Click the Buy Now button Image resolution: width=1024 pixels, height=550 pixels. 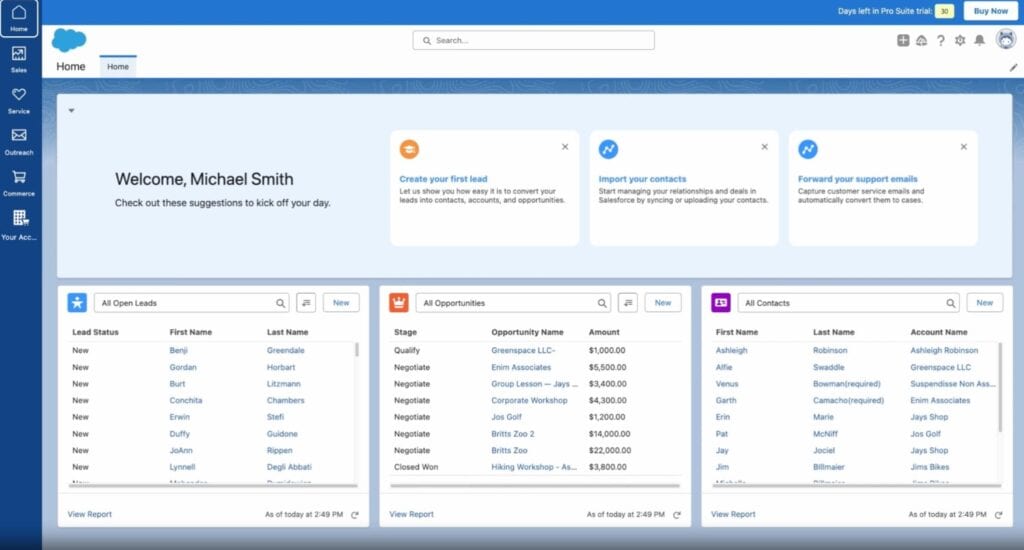tap(990, 11)
